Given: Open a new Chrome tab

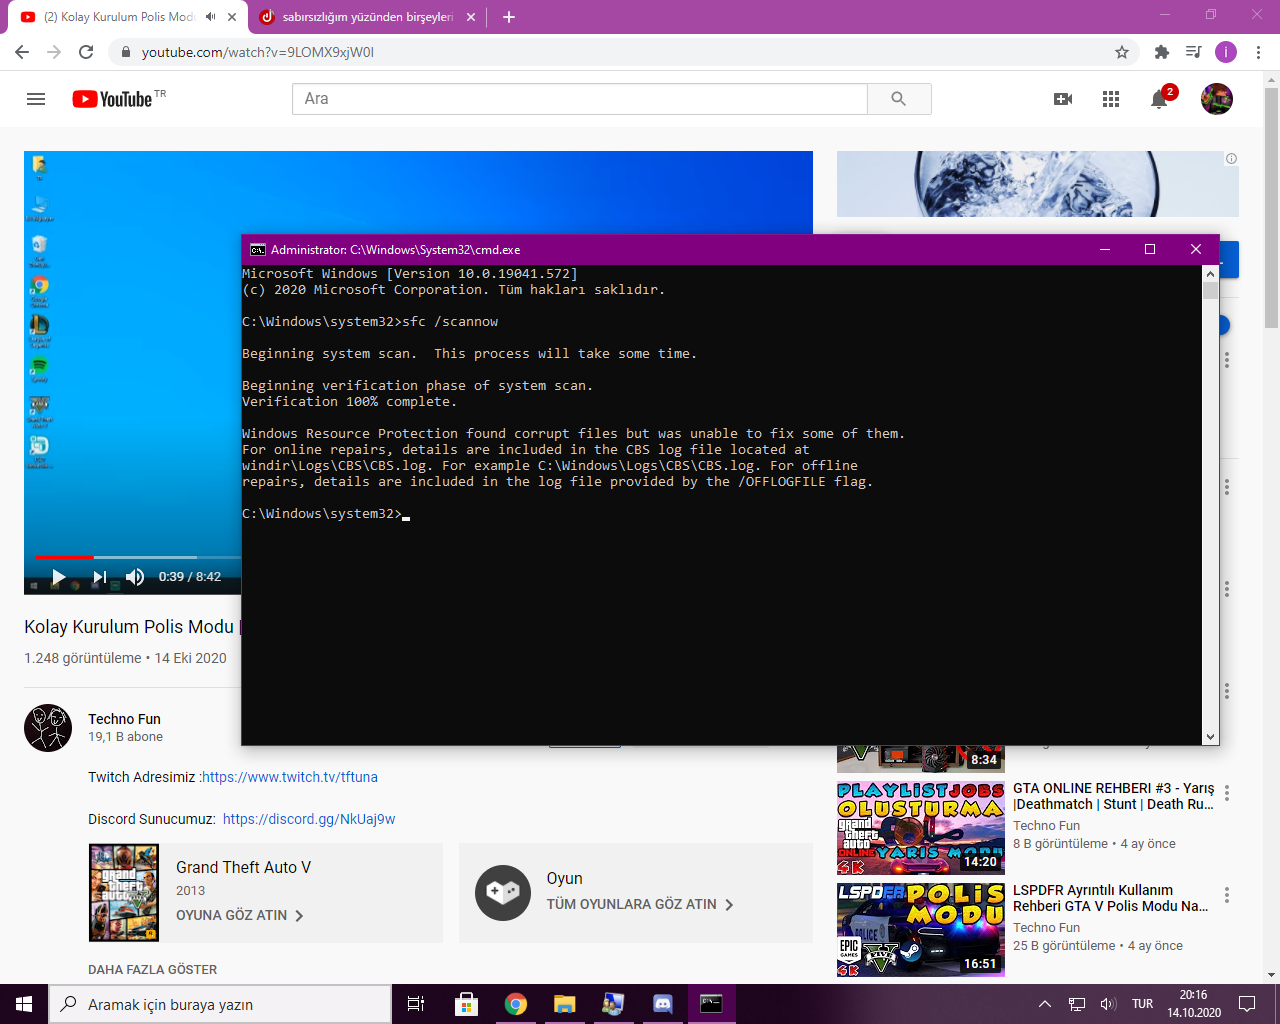Looking at the screenshot, I should (509, 17).
